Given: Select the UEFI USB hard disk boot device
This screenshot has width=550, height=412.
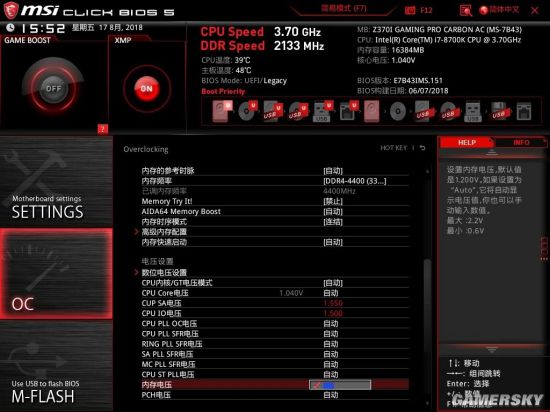Looking at the screenshot, I should click(273, 111).
